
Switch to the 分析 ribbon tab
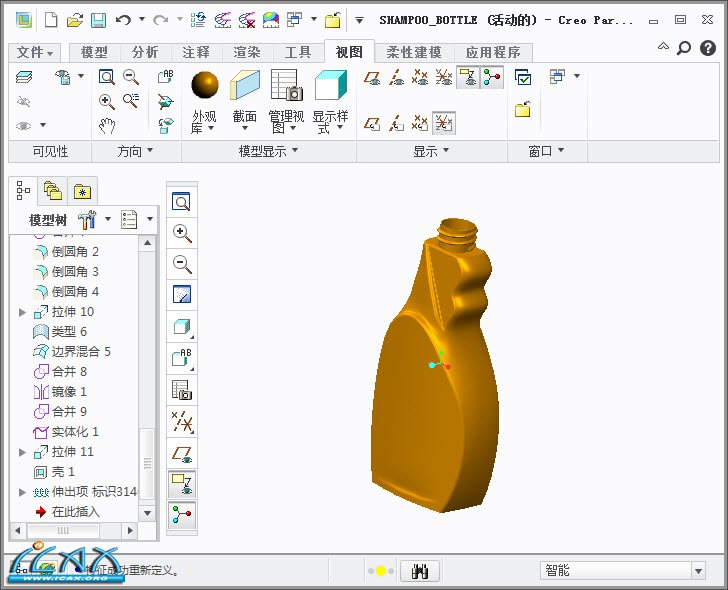pos(145,52)
